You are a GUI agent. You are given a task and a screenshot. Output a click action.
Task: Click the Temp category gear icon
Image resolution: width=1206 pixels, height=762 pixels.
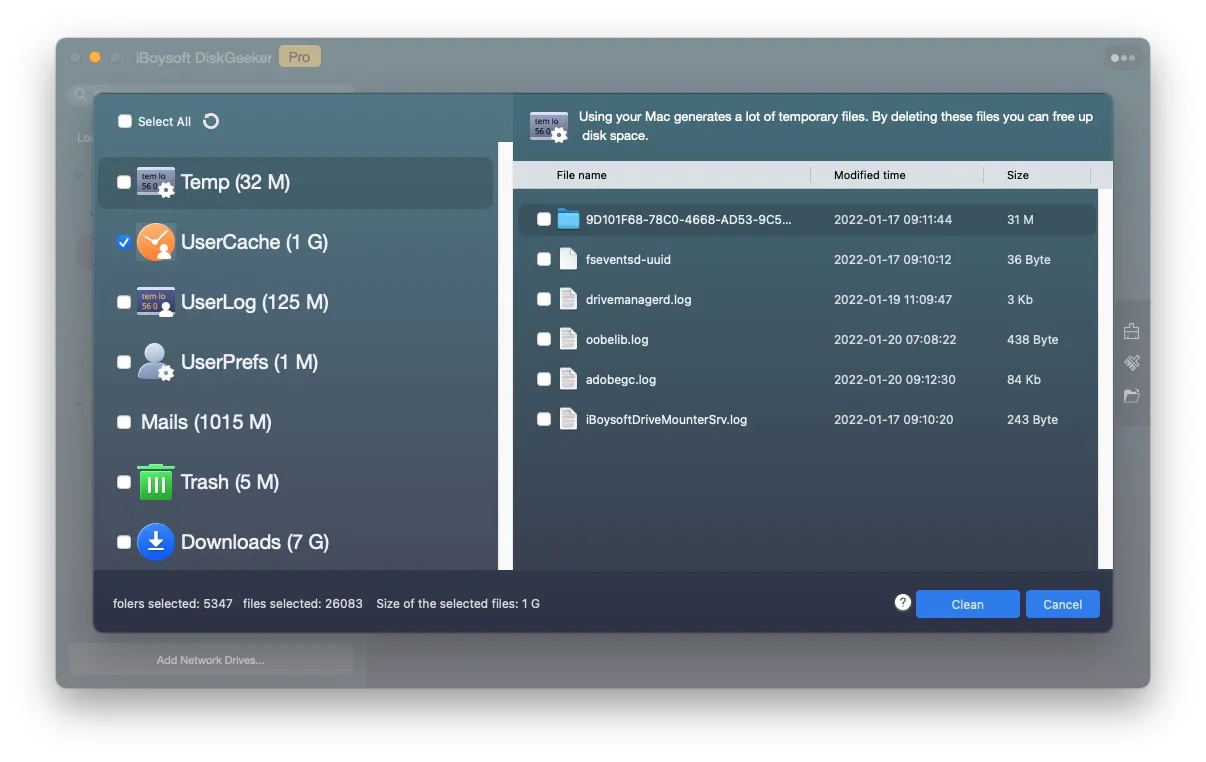[155, 182]
